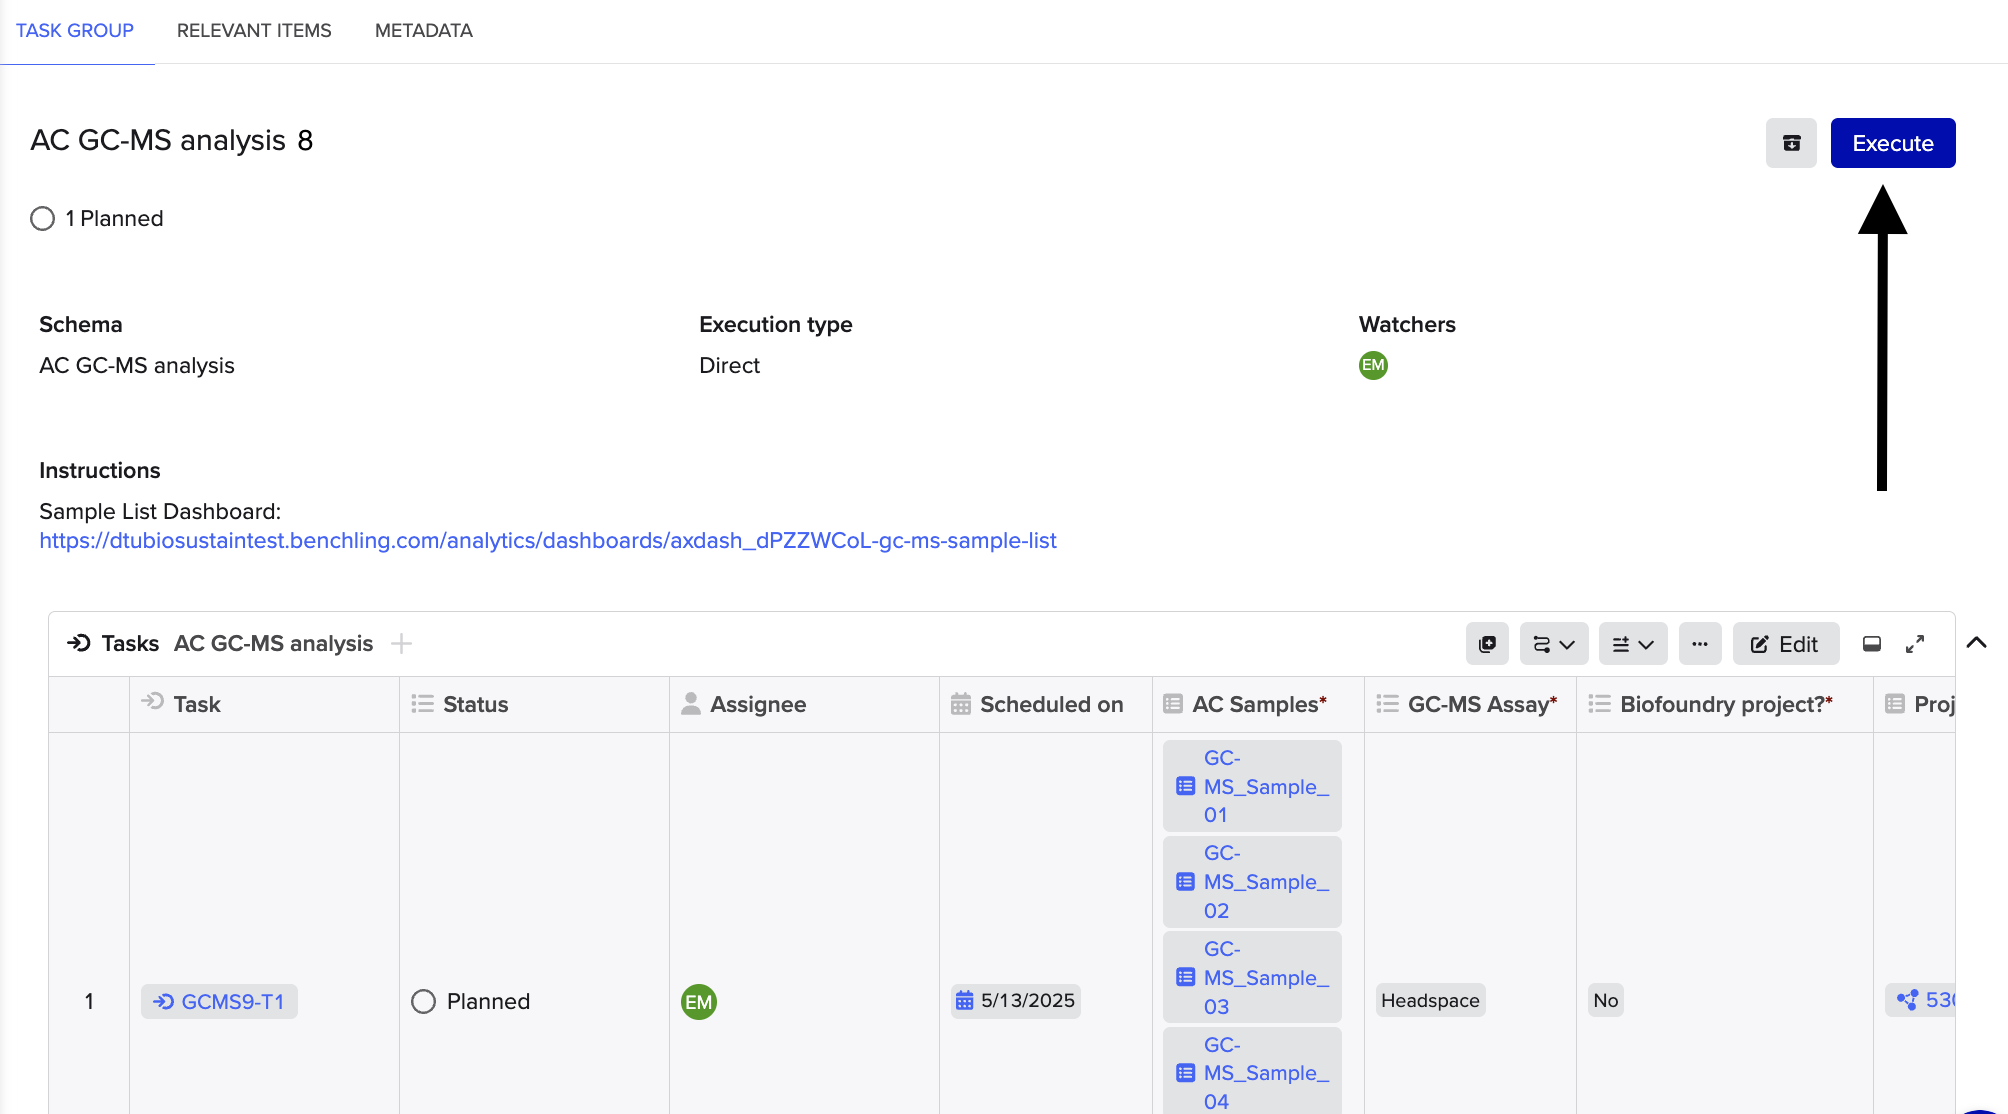Click the Assignee column header
The height and width of the screenshot is (1114, 2008).
click(x=805, y=704)
